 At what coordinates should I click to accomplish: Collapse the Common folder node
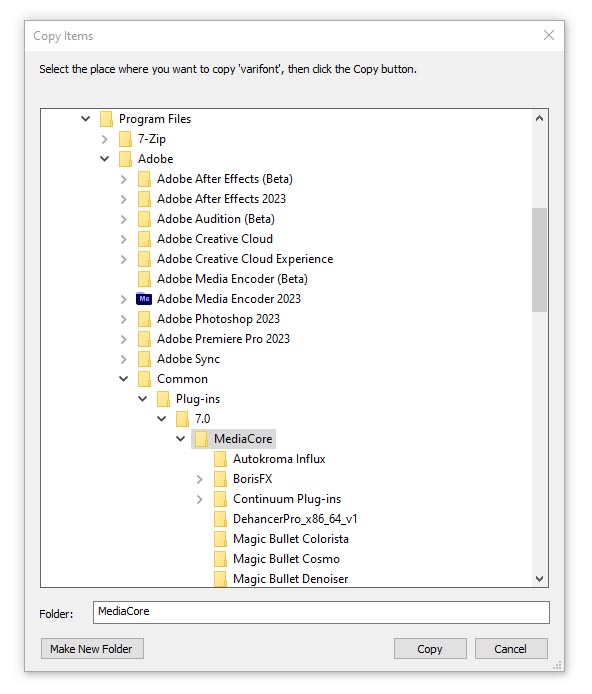[123, 379]
